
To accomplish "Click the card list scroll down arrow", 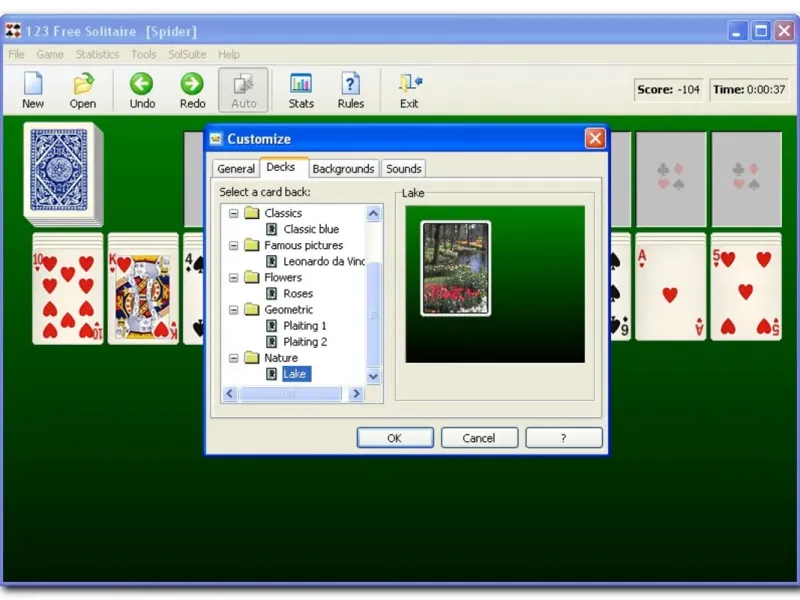I will click(x=373, y=377).
